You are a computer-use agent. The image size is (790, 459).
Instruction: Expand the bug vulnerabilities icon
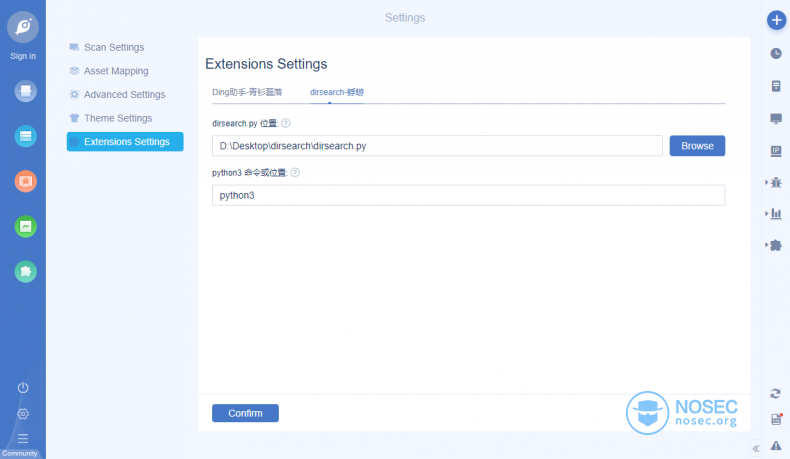tap(775, 182)
